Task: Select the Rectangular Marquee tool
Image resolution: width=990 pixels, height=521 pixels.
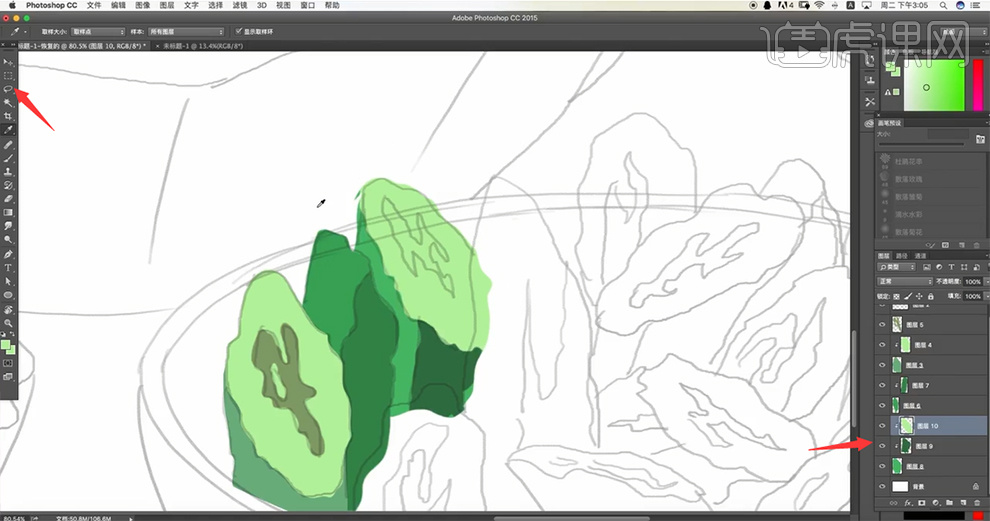Action: 8,75
